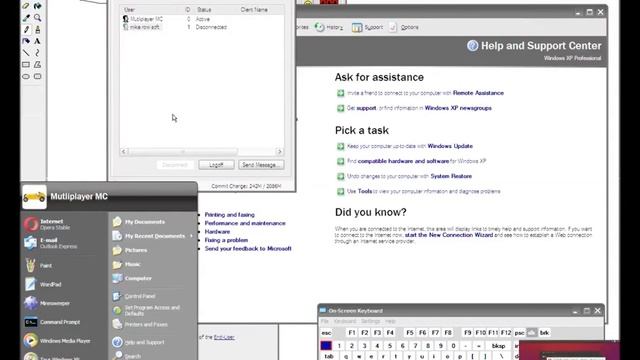Select the Polygon tool in Paint
The height and width of the screenshot is (360, 640).
pos(38,64)
